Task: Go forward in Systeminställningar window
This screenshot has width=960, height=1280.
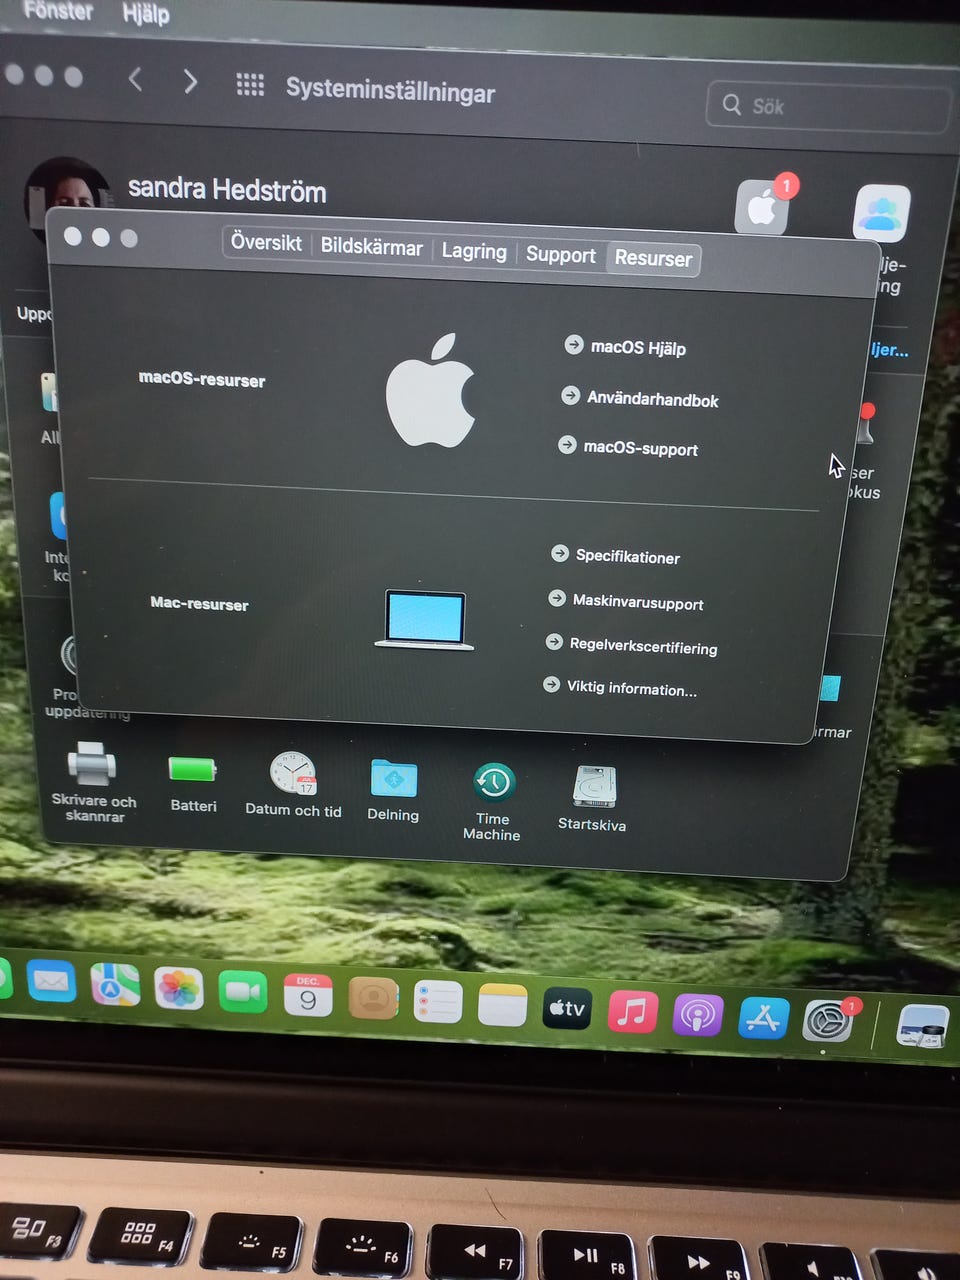Action: pos(190,81)
